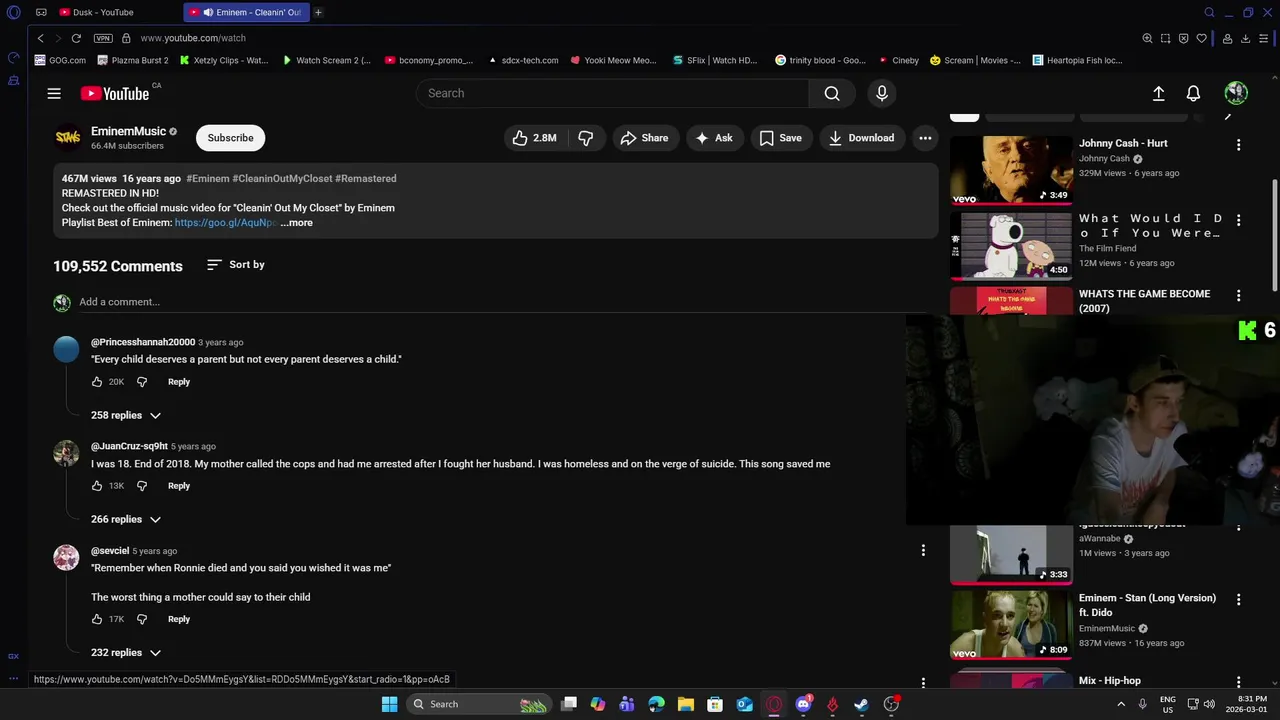Reply to Princesshannah20000's comment
Viewport: 1280px width, 720px height.
pos(179,382)
